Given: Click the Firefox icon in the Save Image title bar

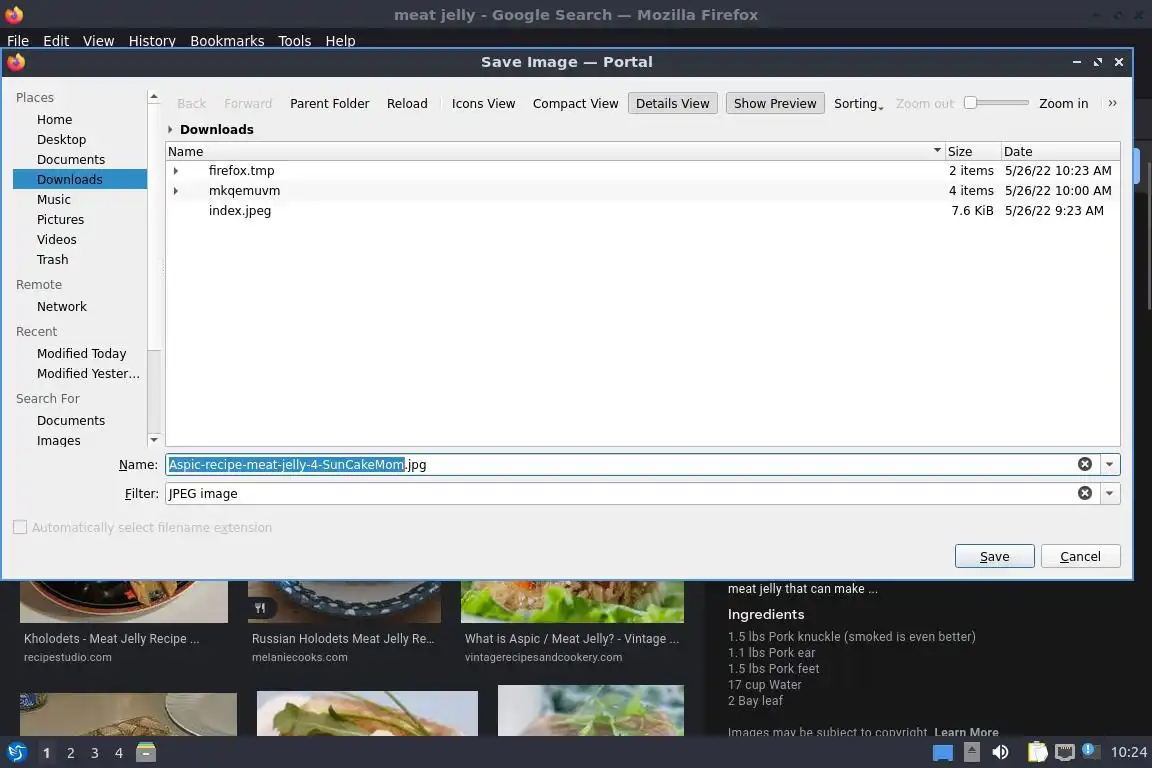Looking at the screenshot, I should pos(16,62).
